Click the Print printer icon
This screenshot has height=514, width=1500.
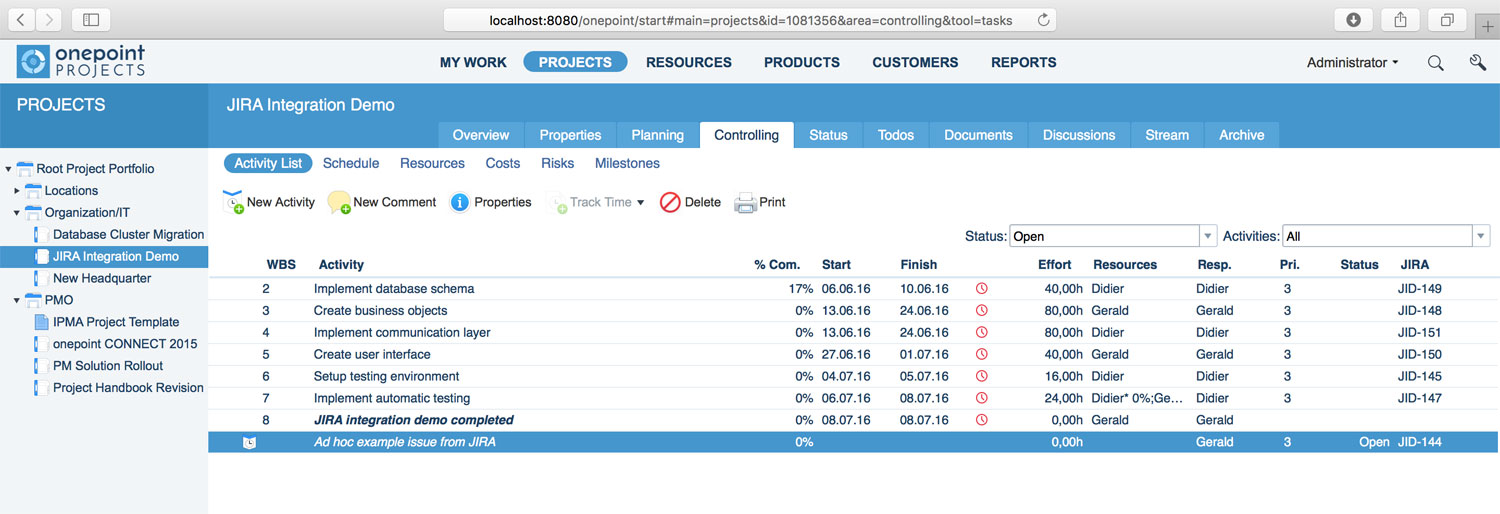(745, 203)
